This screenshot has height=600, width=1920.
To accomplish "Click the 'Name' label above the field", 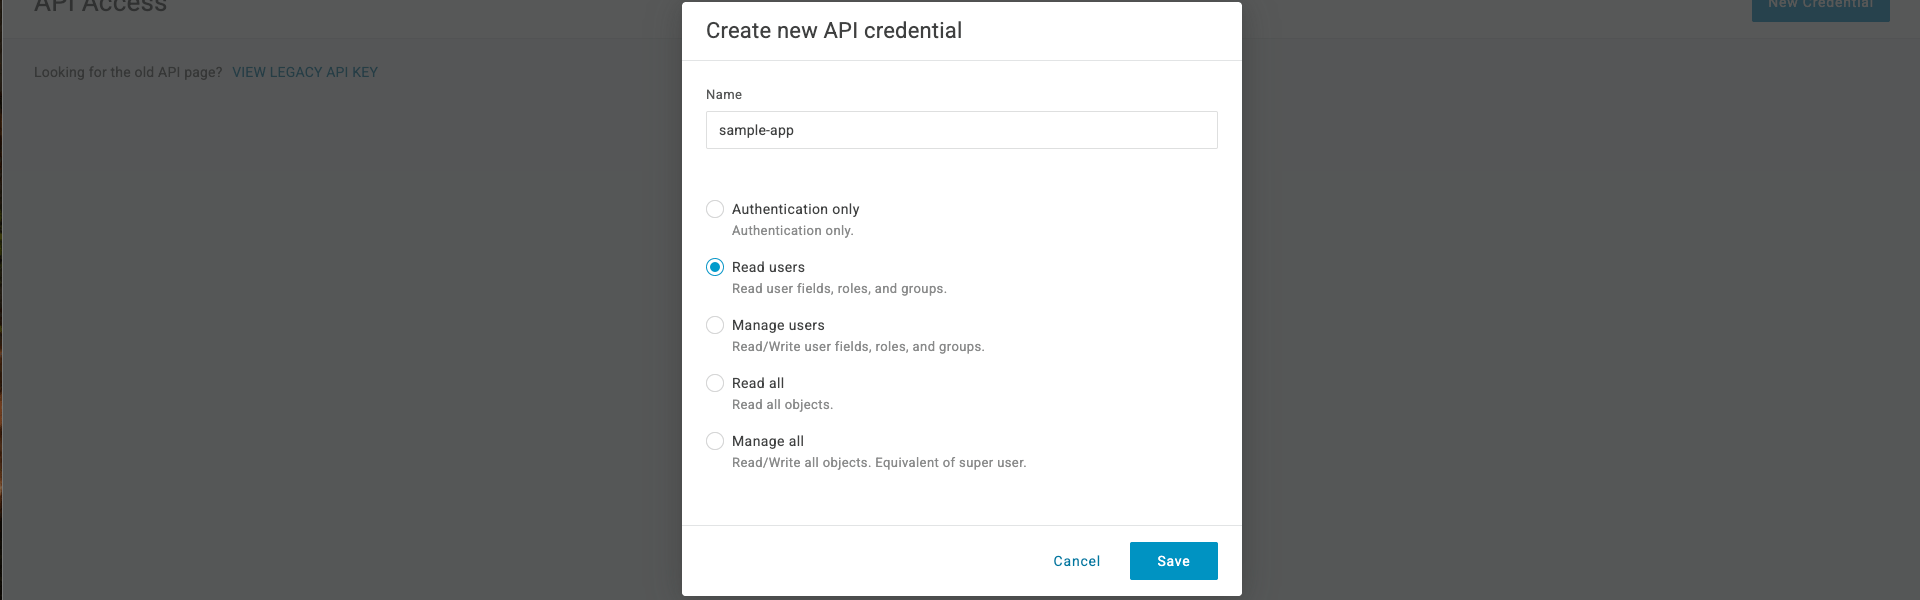I will pos(724,94).
